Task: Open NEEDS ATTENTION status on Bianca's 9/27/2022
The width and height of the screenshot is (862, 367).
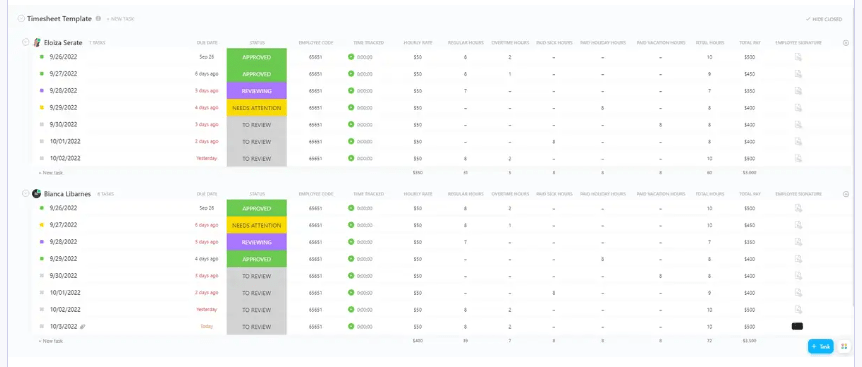Action: (257, 225)
